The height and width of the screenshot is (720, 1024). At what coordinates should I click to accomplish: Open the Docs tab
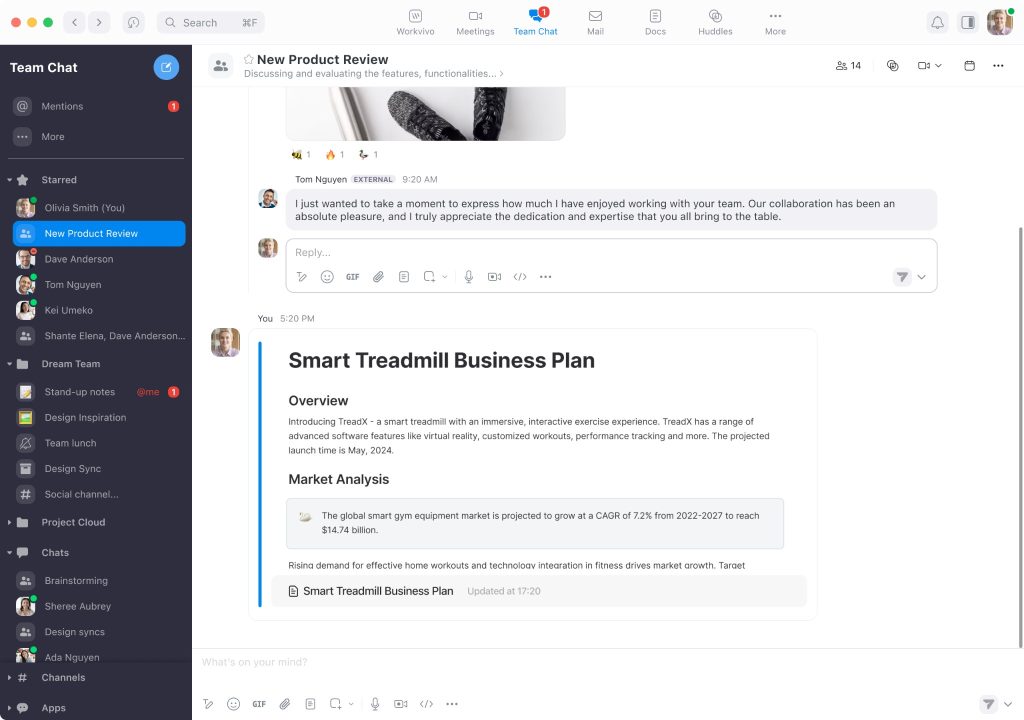coord(655,22)
